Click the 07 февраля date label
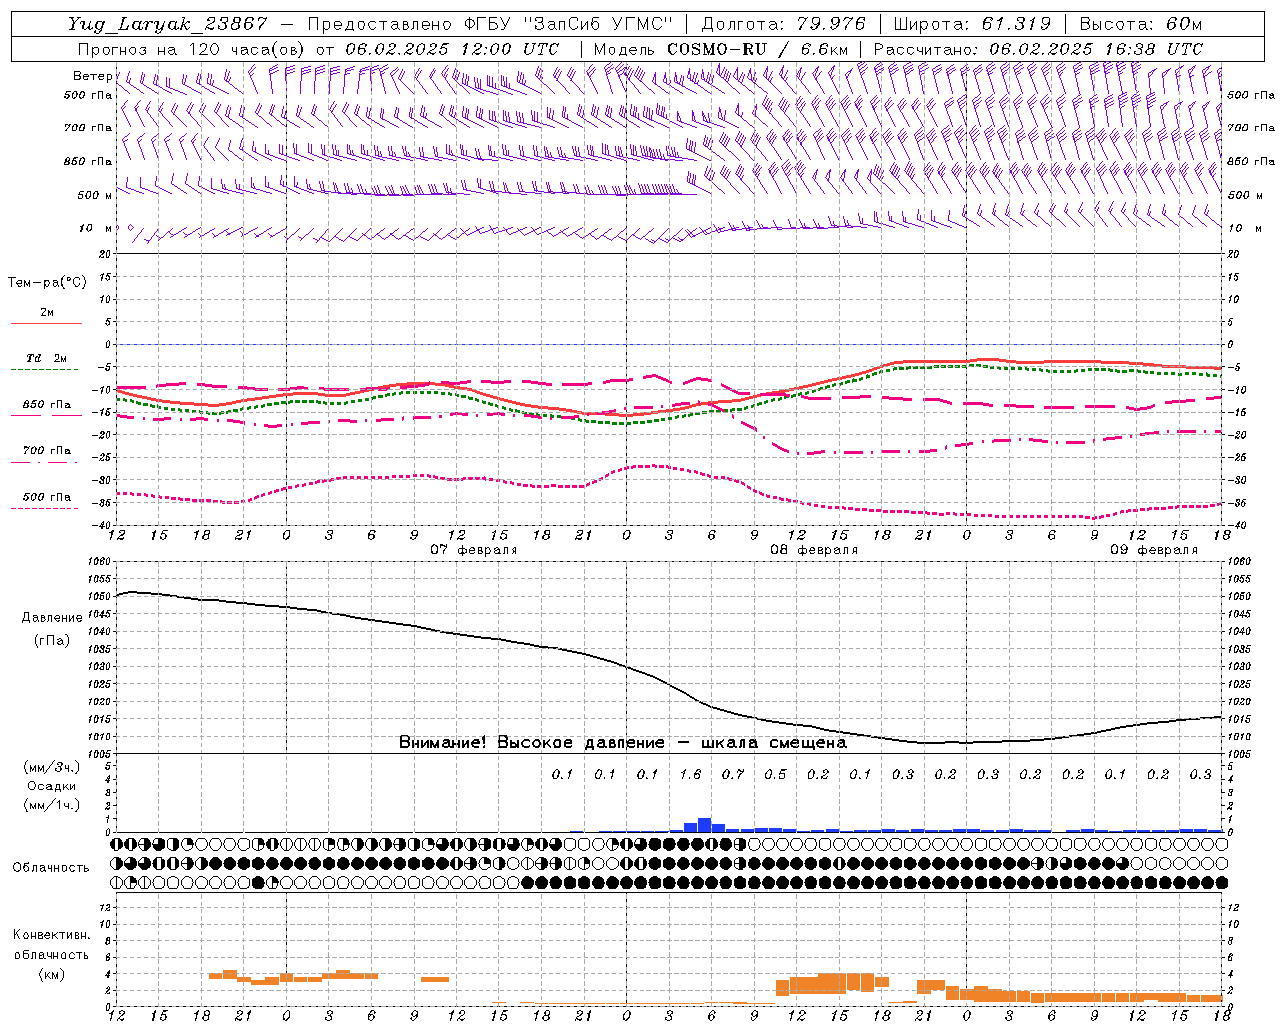Viewport: 1280px width, 1024px height. pyautogui.click(x=474, y=550)
